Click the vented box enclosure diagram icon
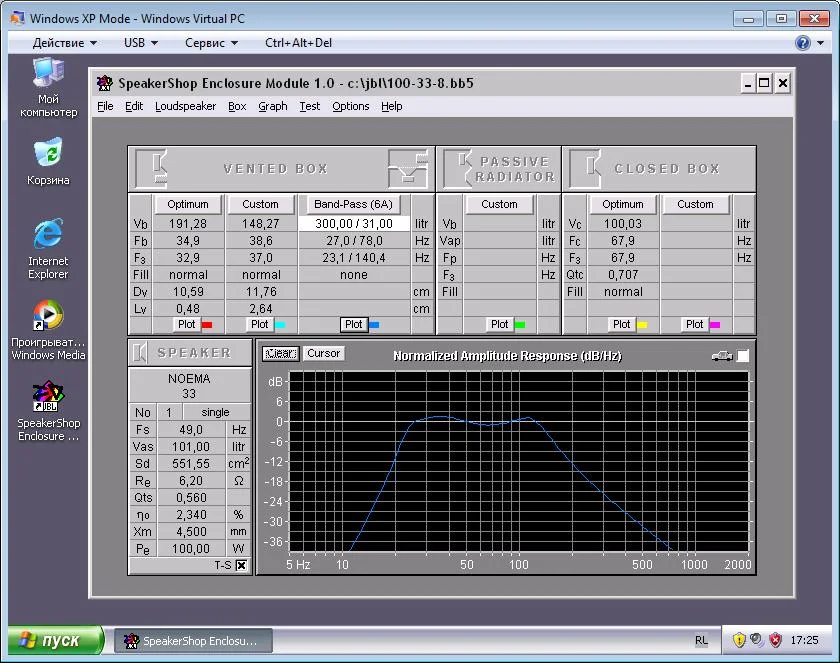840x663 pixels. pos(151,168)
